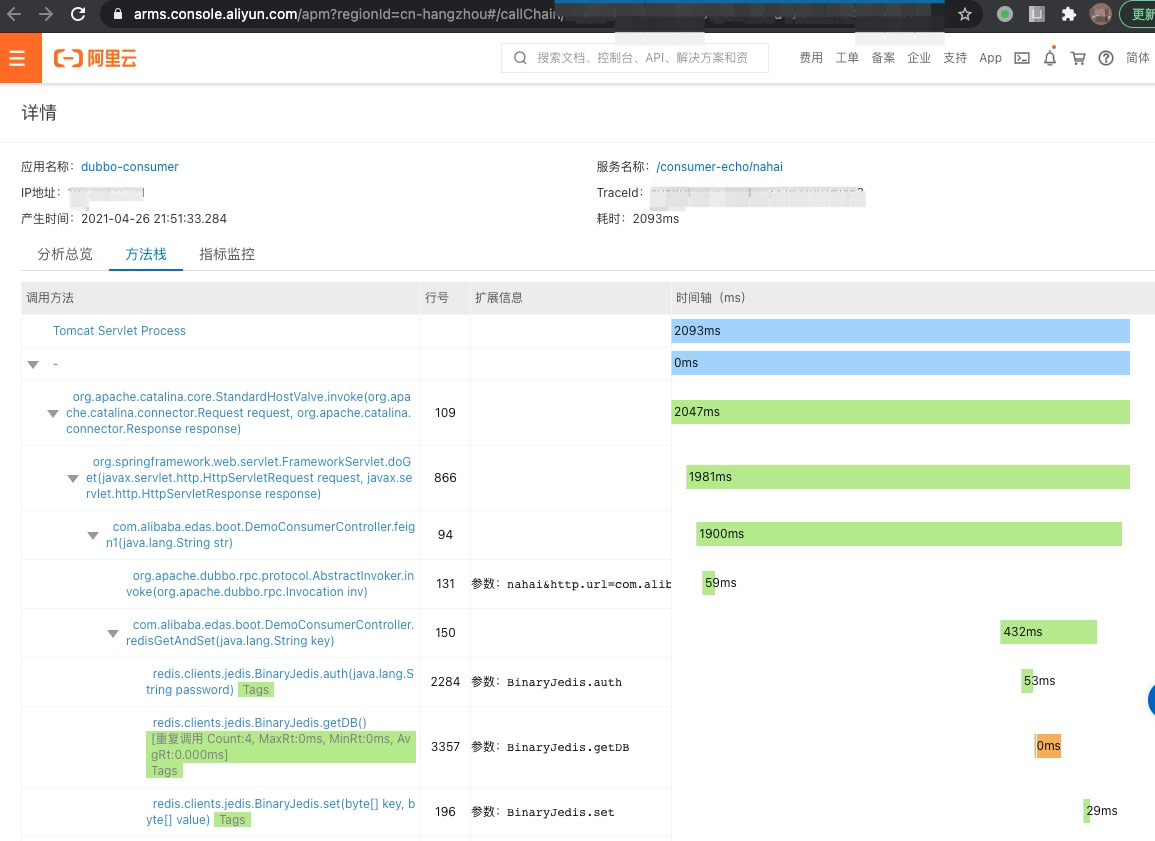Open the BinaryJedis.set method link
1155x841 pixels.
[x=281, y=812]
